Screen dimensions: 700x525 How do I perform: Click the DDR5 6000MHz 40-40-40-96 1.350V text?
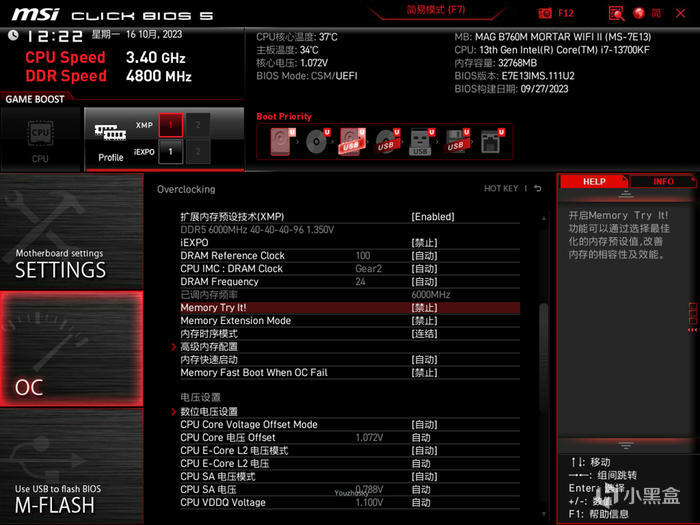tap(257, 230)
